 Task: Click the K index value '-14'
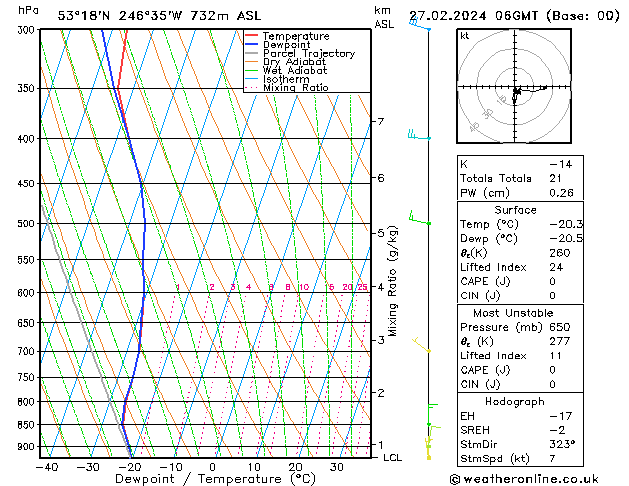tap(561, 164)
